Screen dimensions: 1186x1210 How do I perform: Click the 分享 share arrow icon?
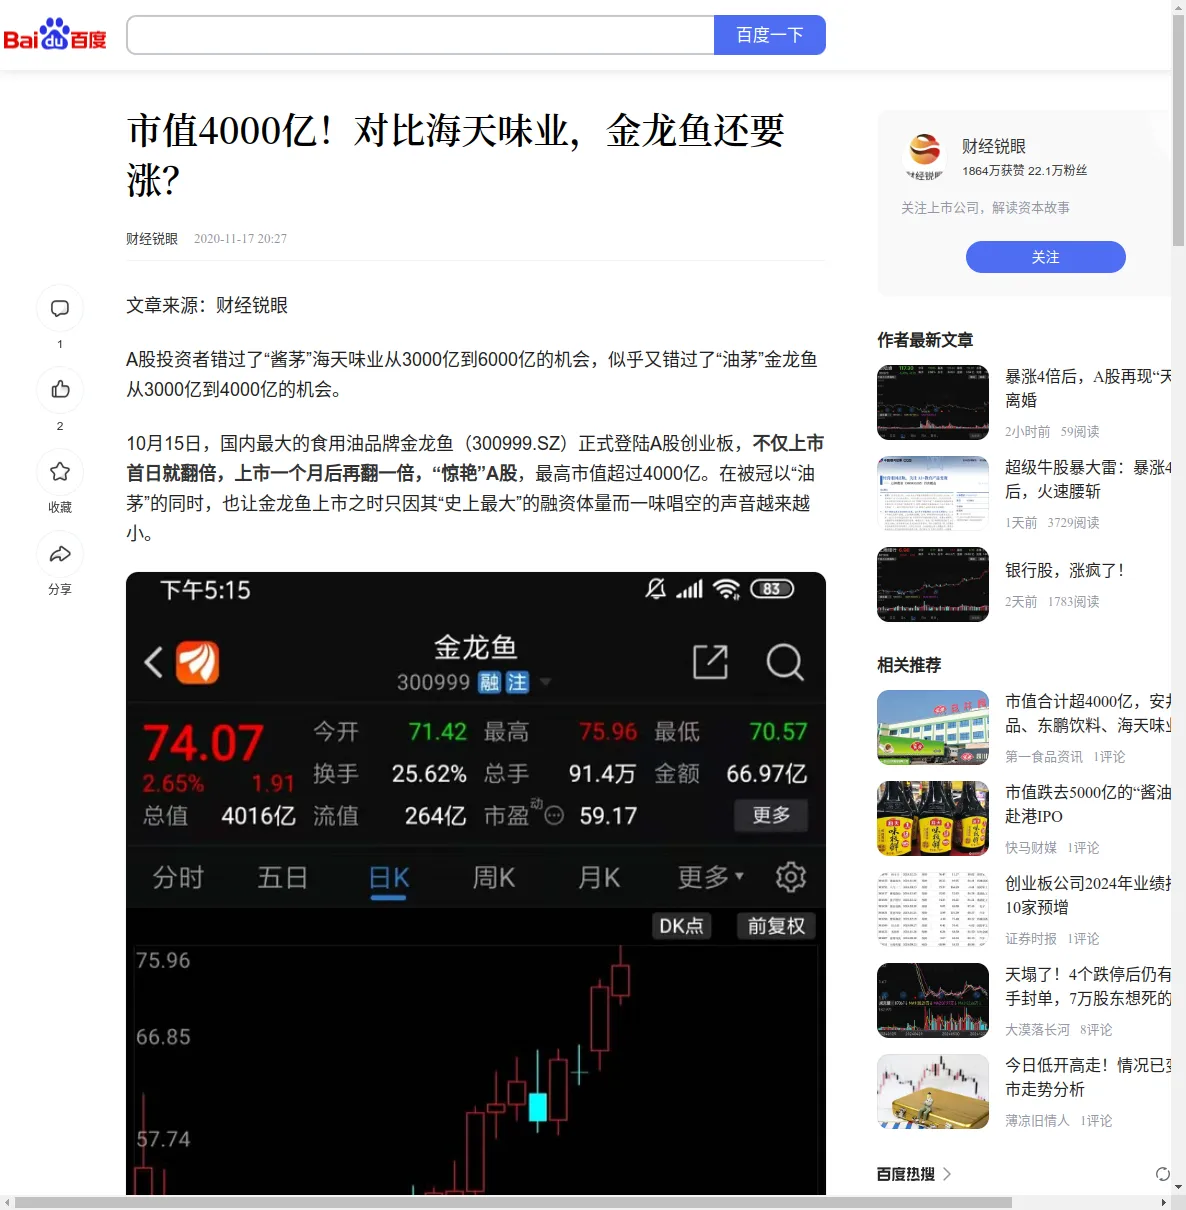click(60, 554)
